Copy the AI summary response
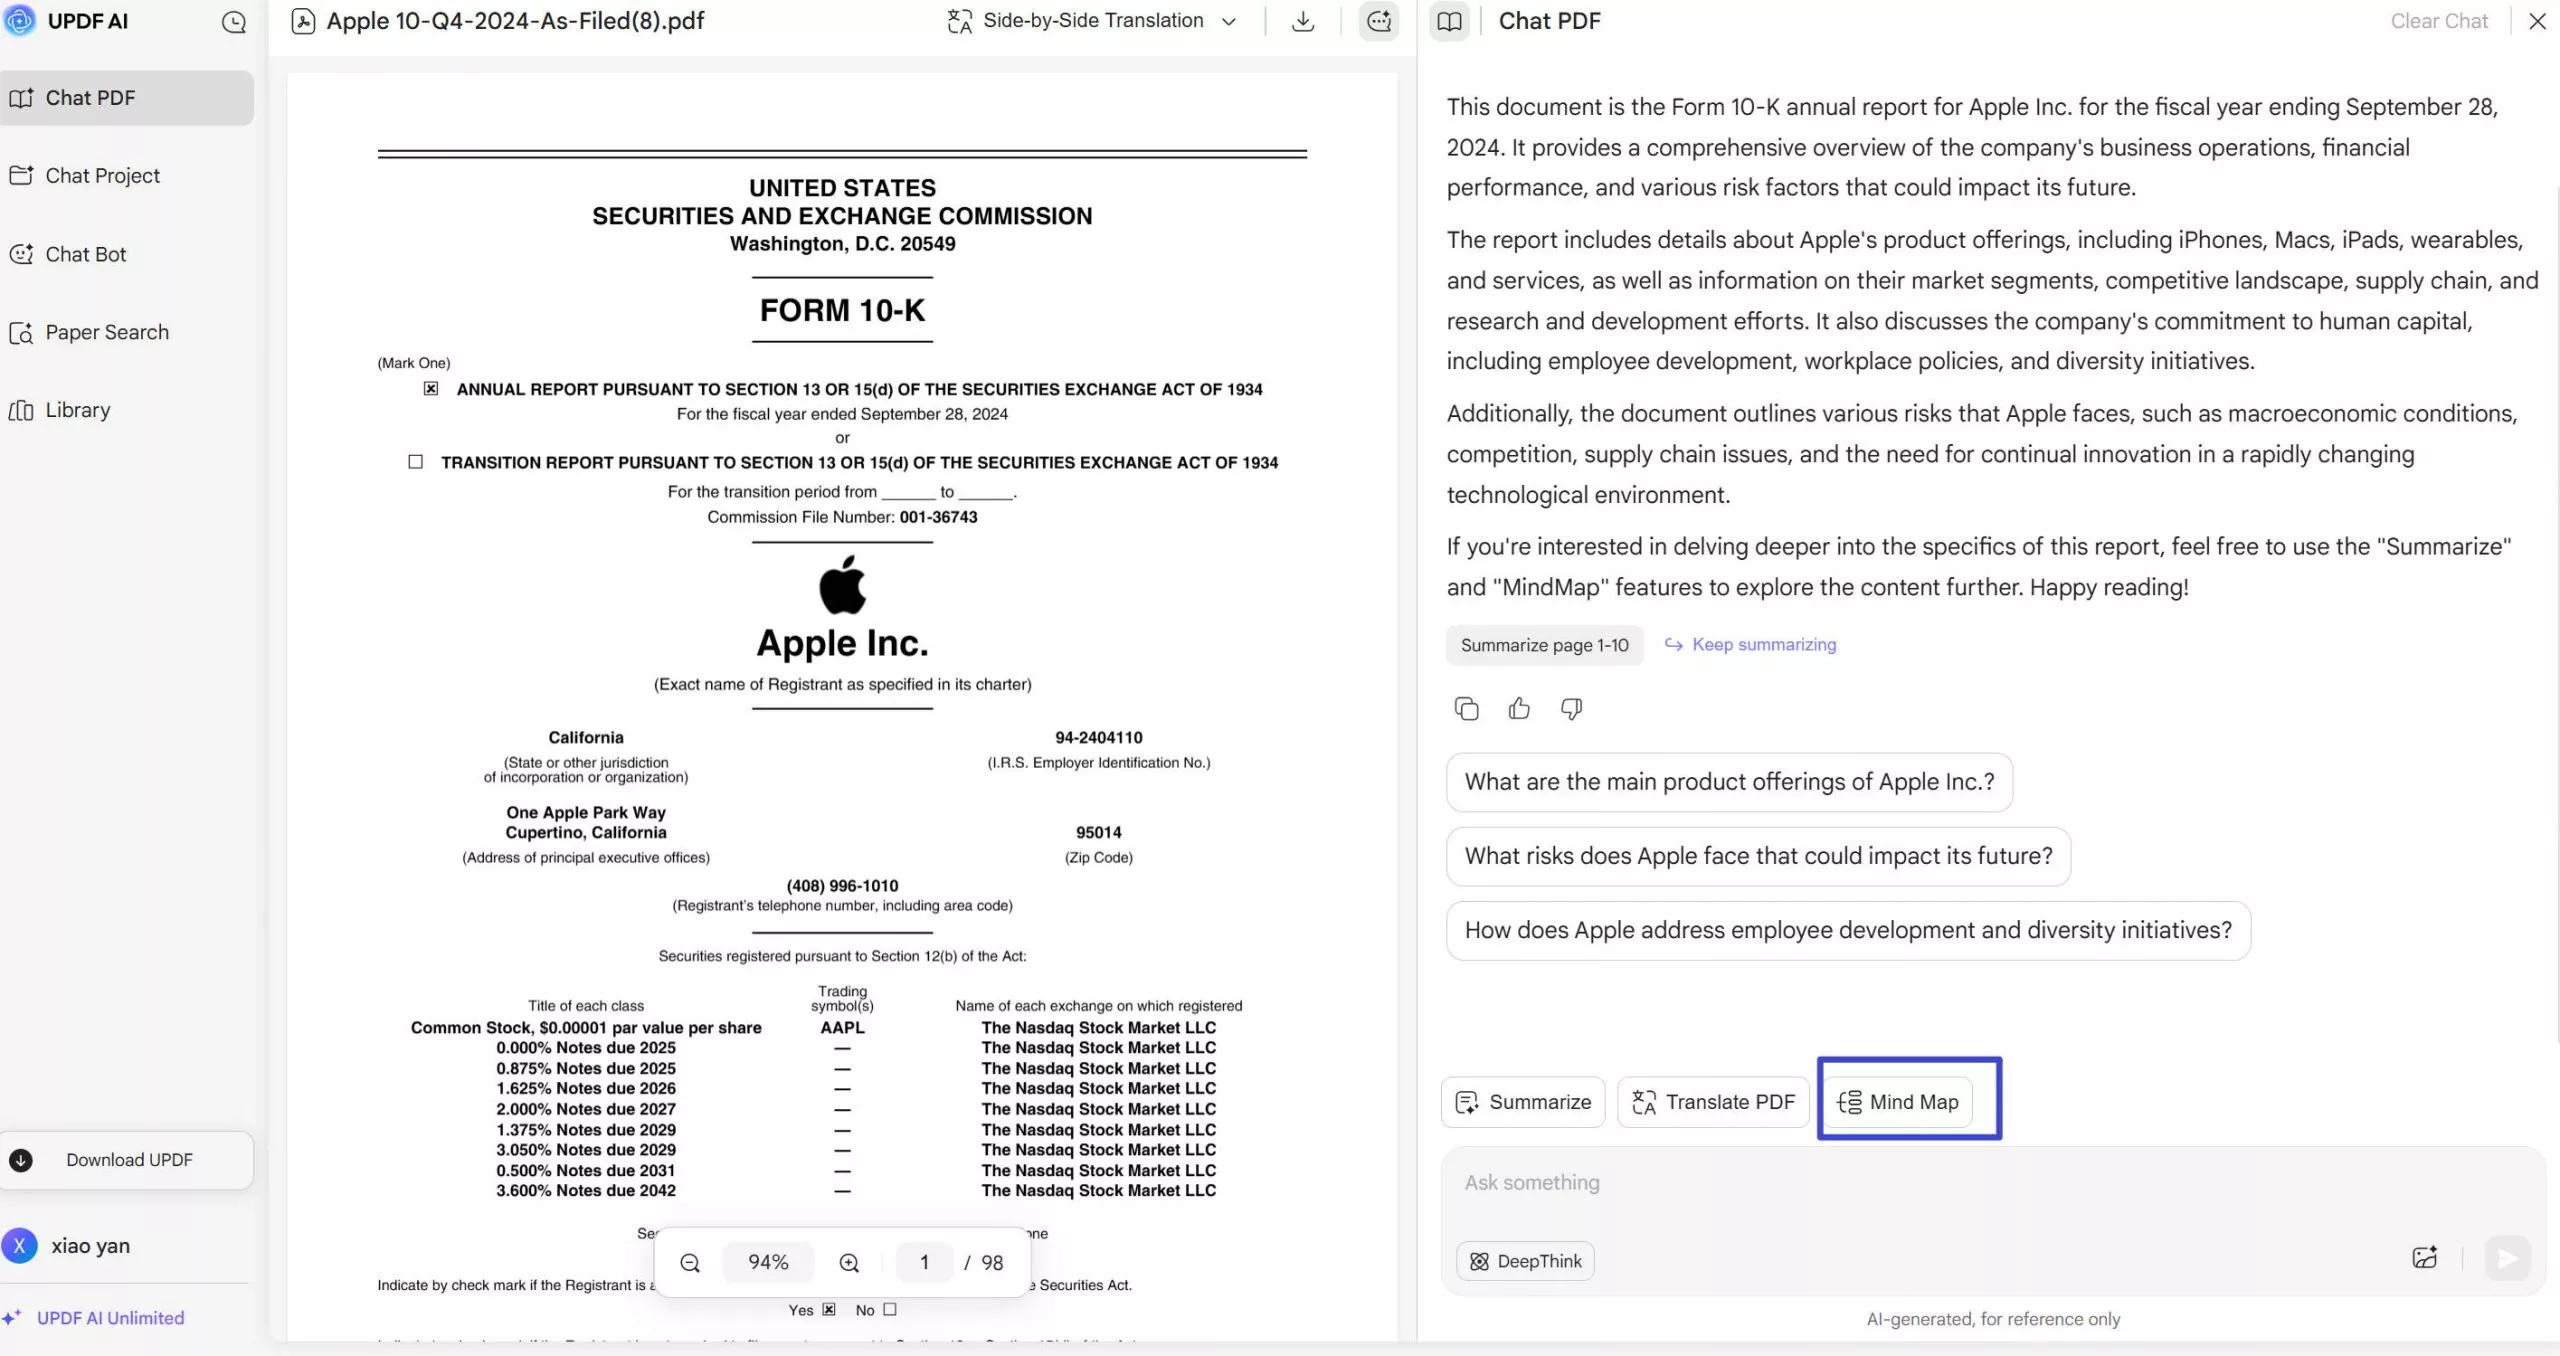This screenshot has height=1356, width=2560. [1466, 708]
